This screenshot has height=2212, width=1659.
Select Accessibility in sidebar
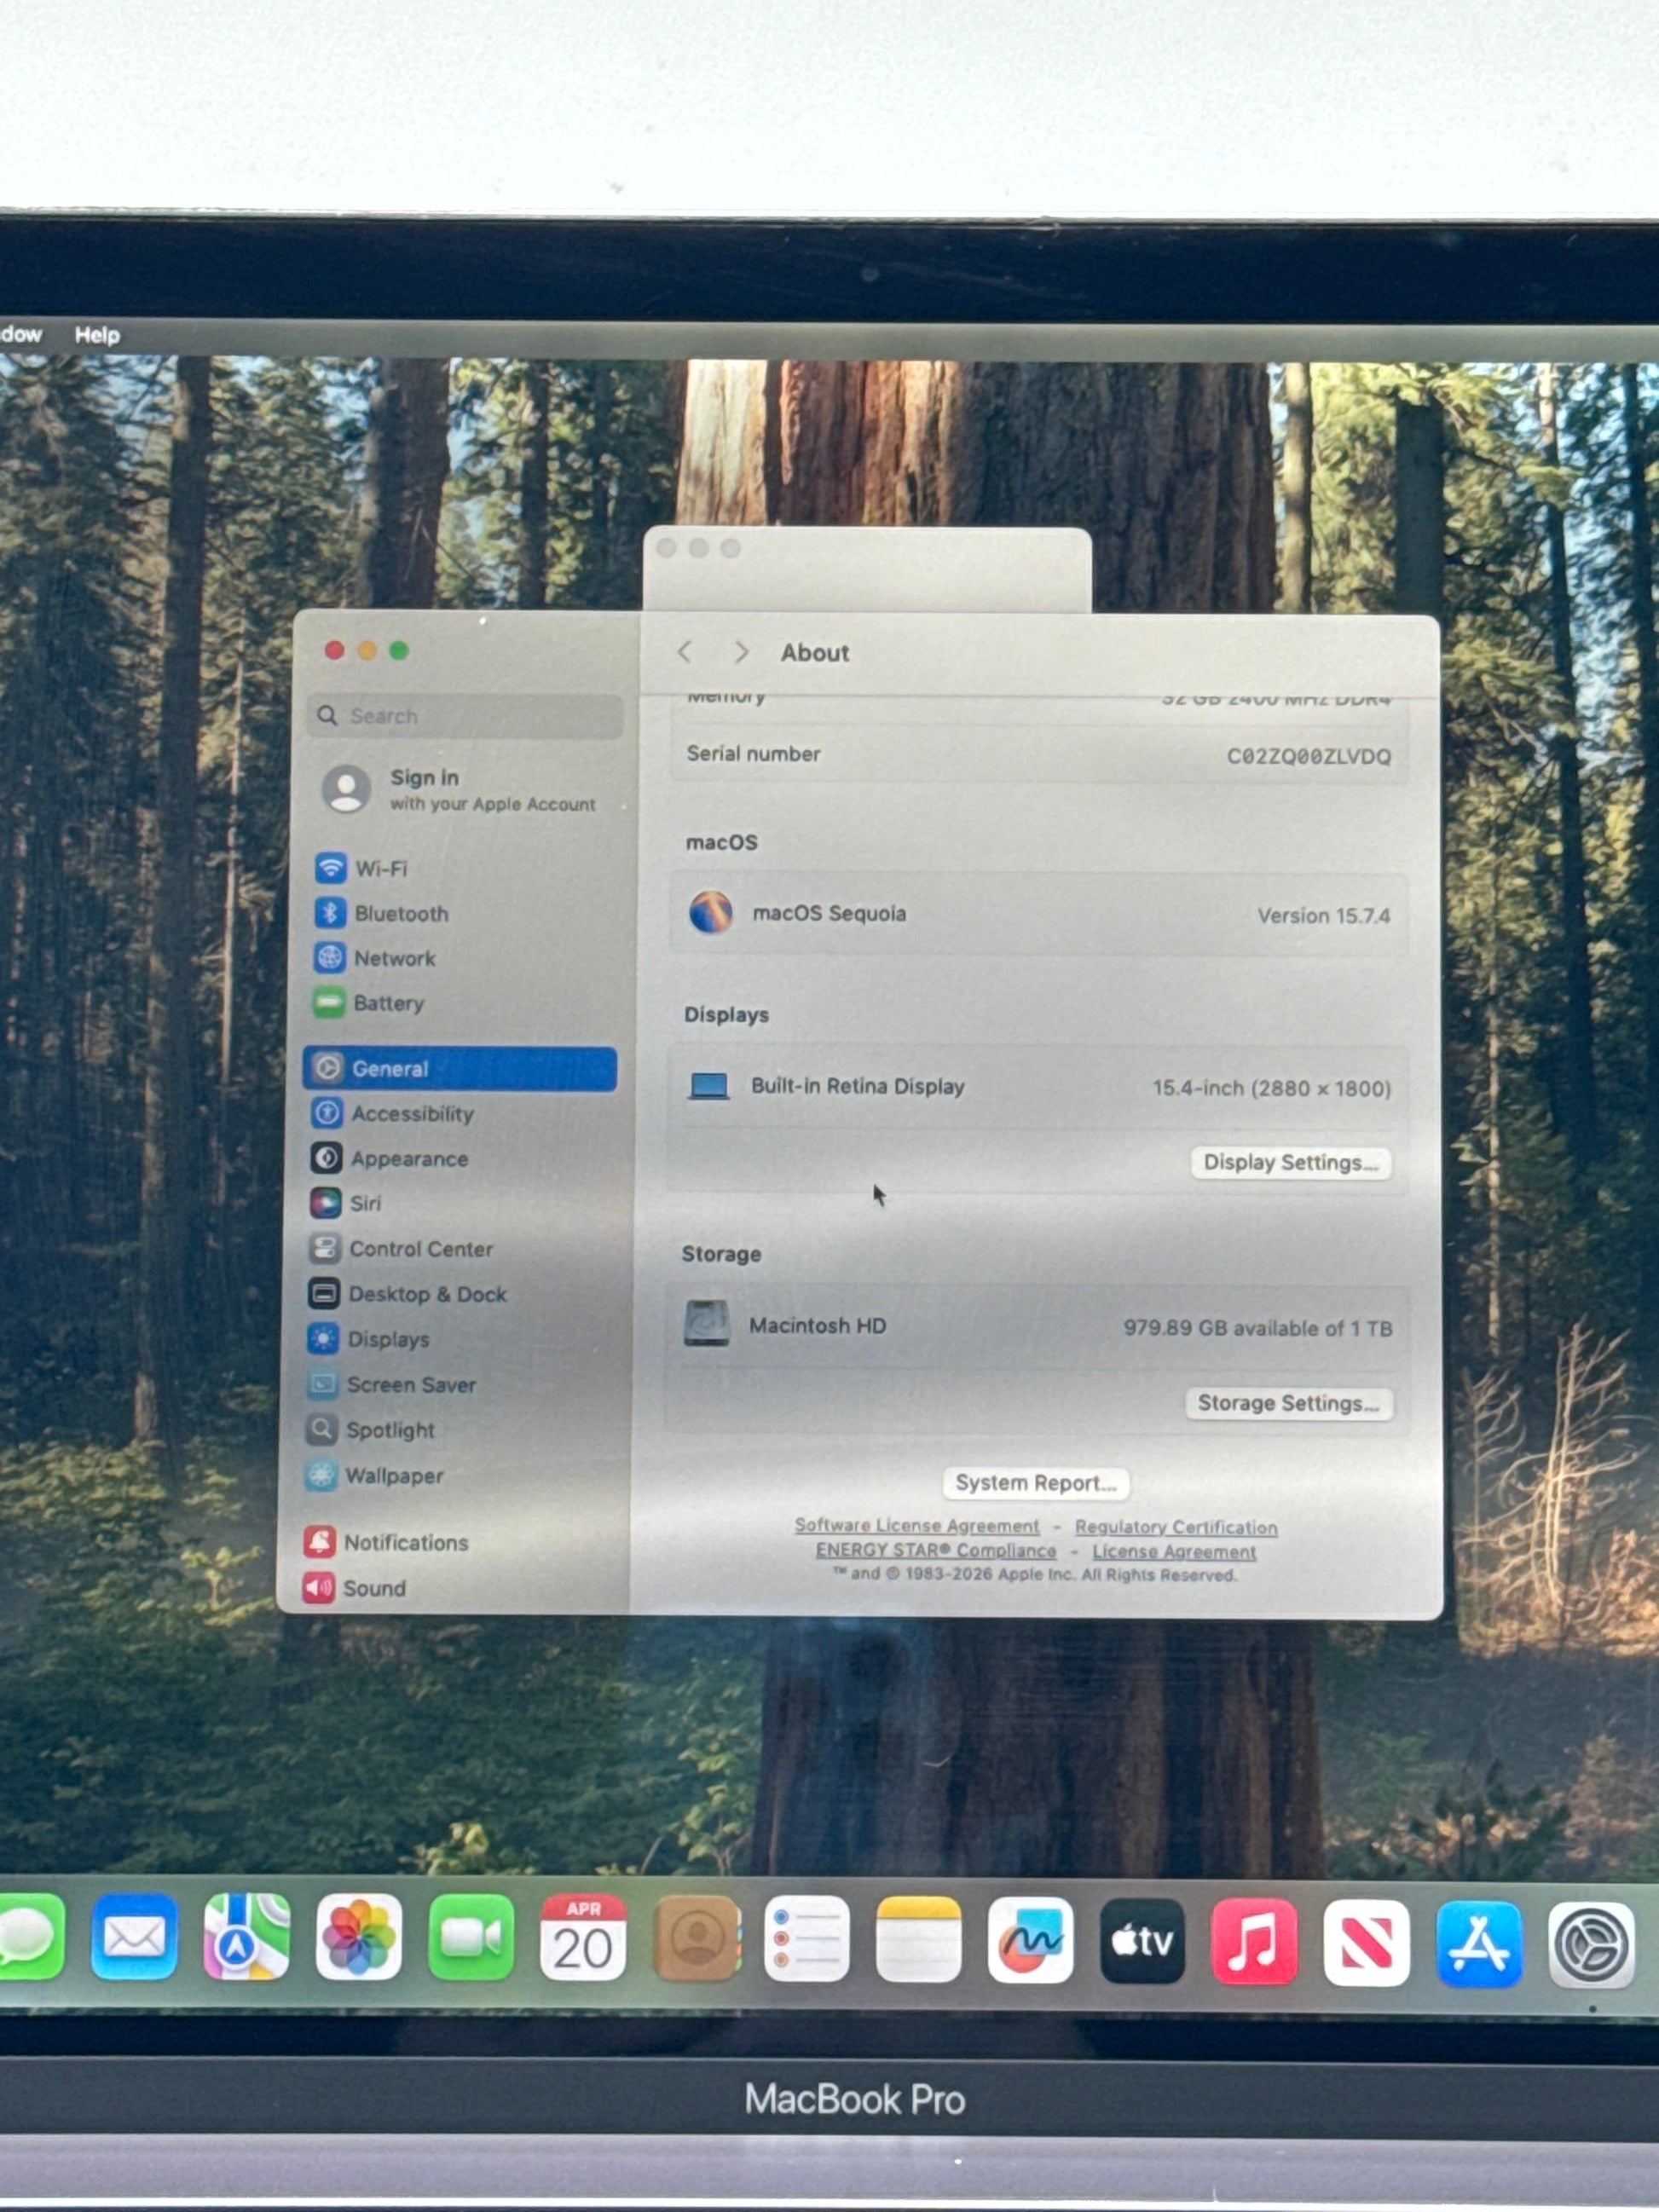coord(411,1113)
